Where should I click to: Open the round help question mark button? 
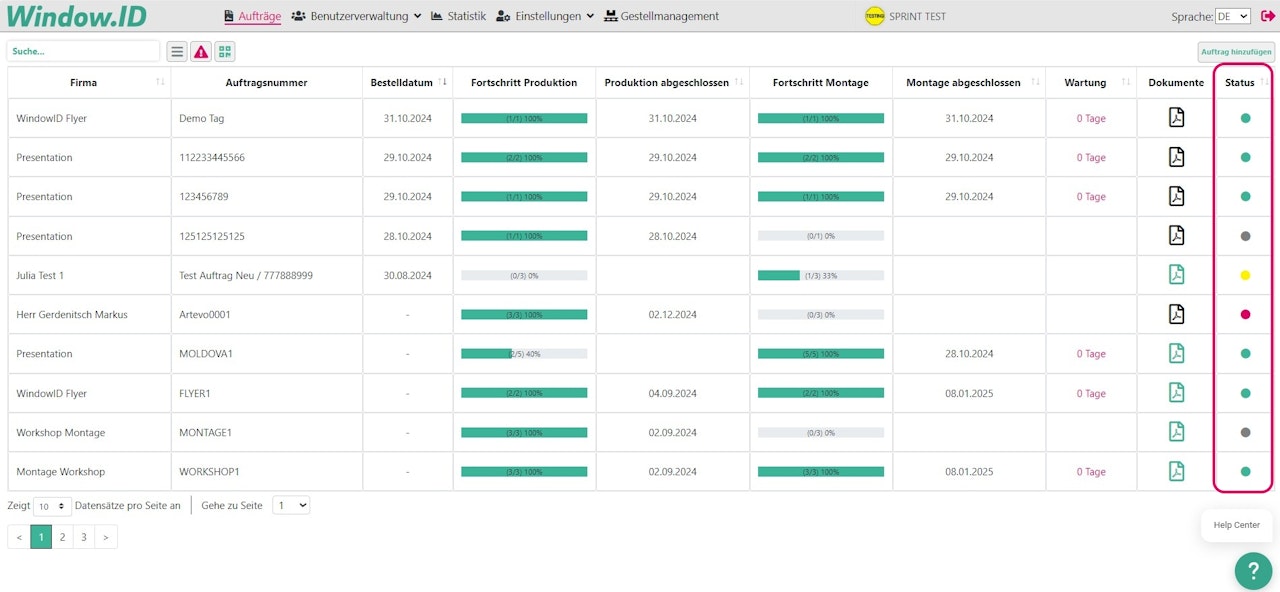click(x=1253, y=570)
